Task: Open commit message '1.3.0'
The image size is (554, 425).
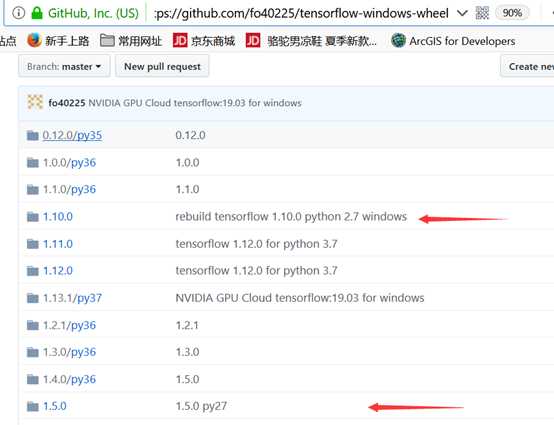Action: (187, 352)
